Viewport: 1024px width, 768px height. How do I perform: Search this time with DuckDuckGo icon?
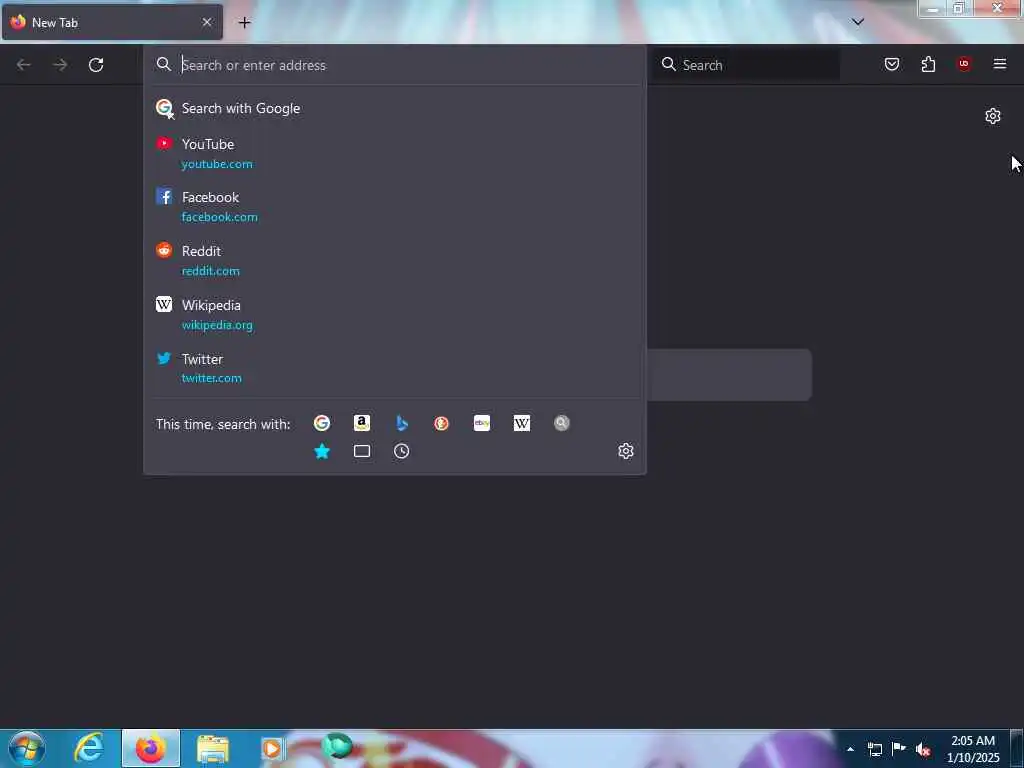pos(441,423)
